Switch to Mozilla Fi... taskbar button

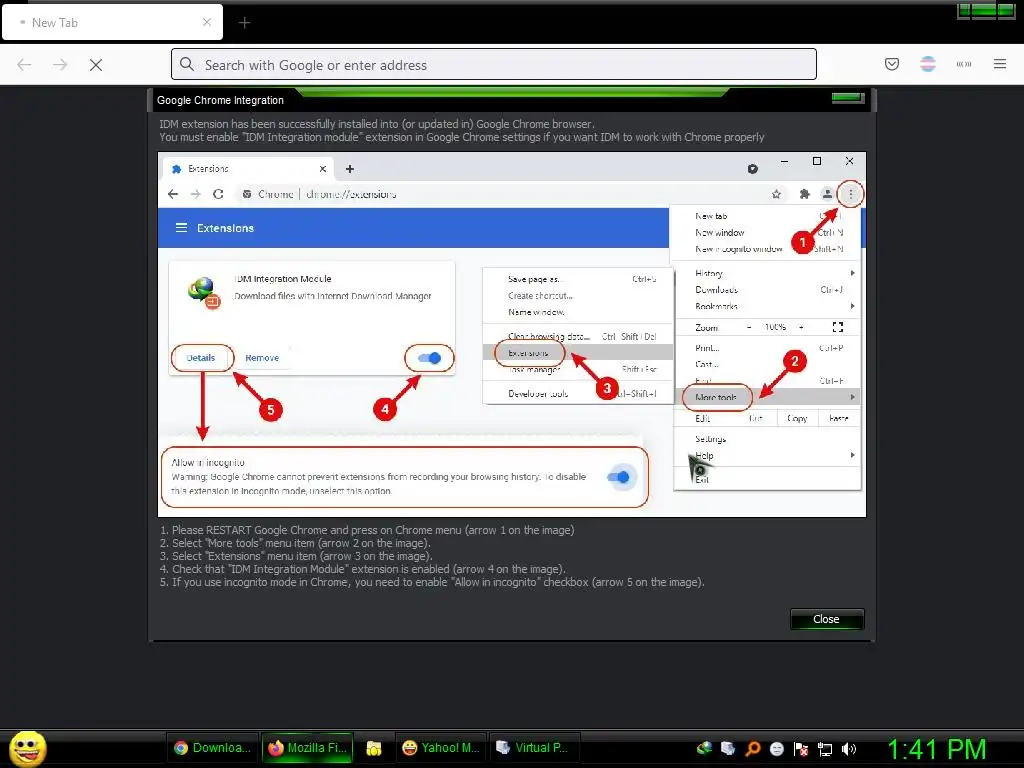pyautogui.click(x=307, y=748)
